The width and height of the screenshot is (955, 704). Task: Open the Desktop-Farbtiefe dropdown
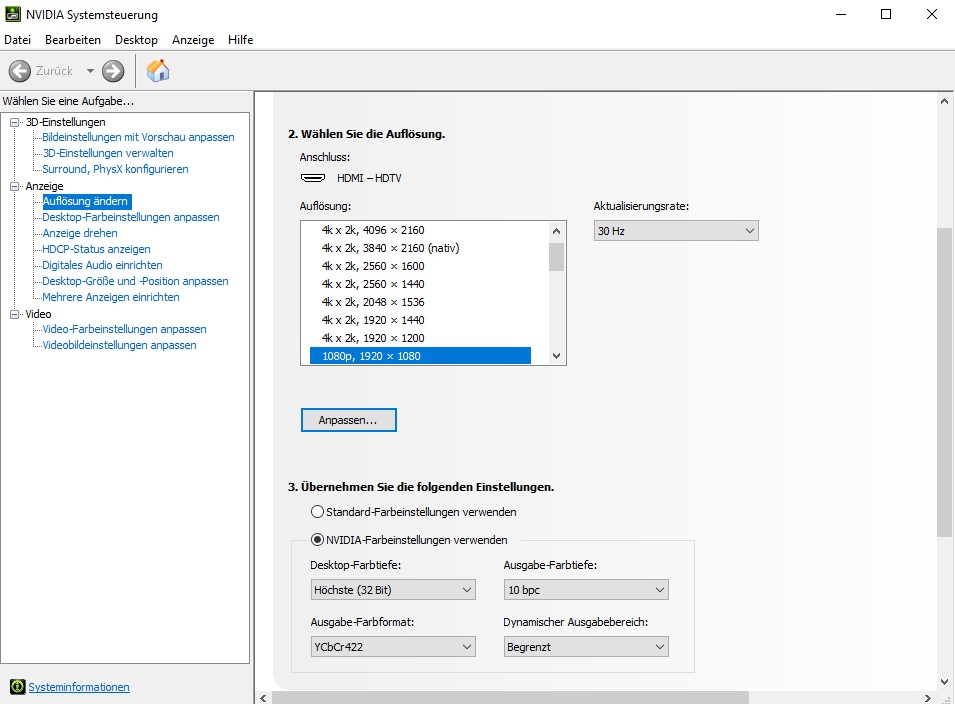(x=393, y=590)
